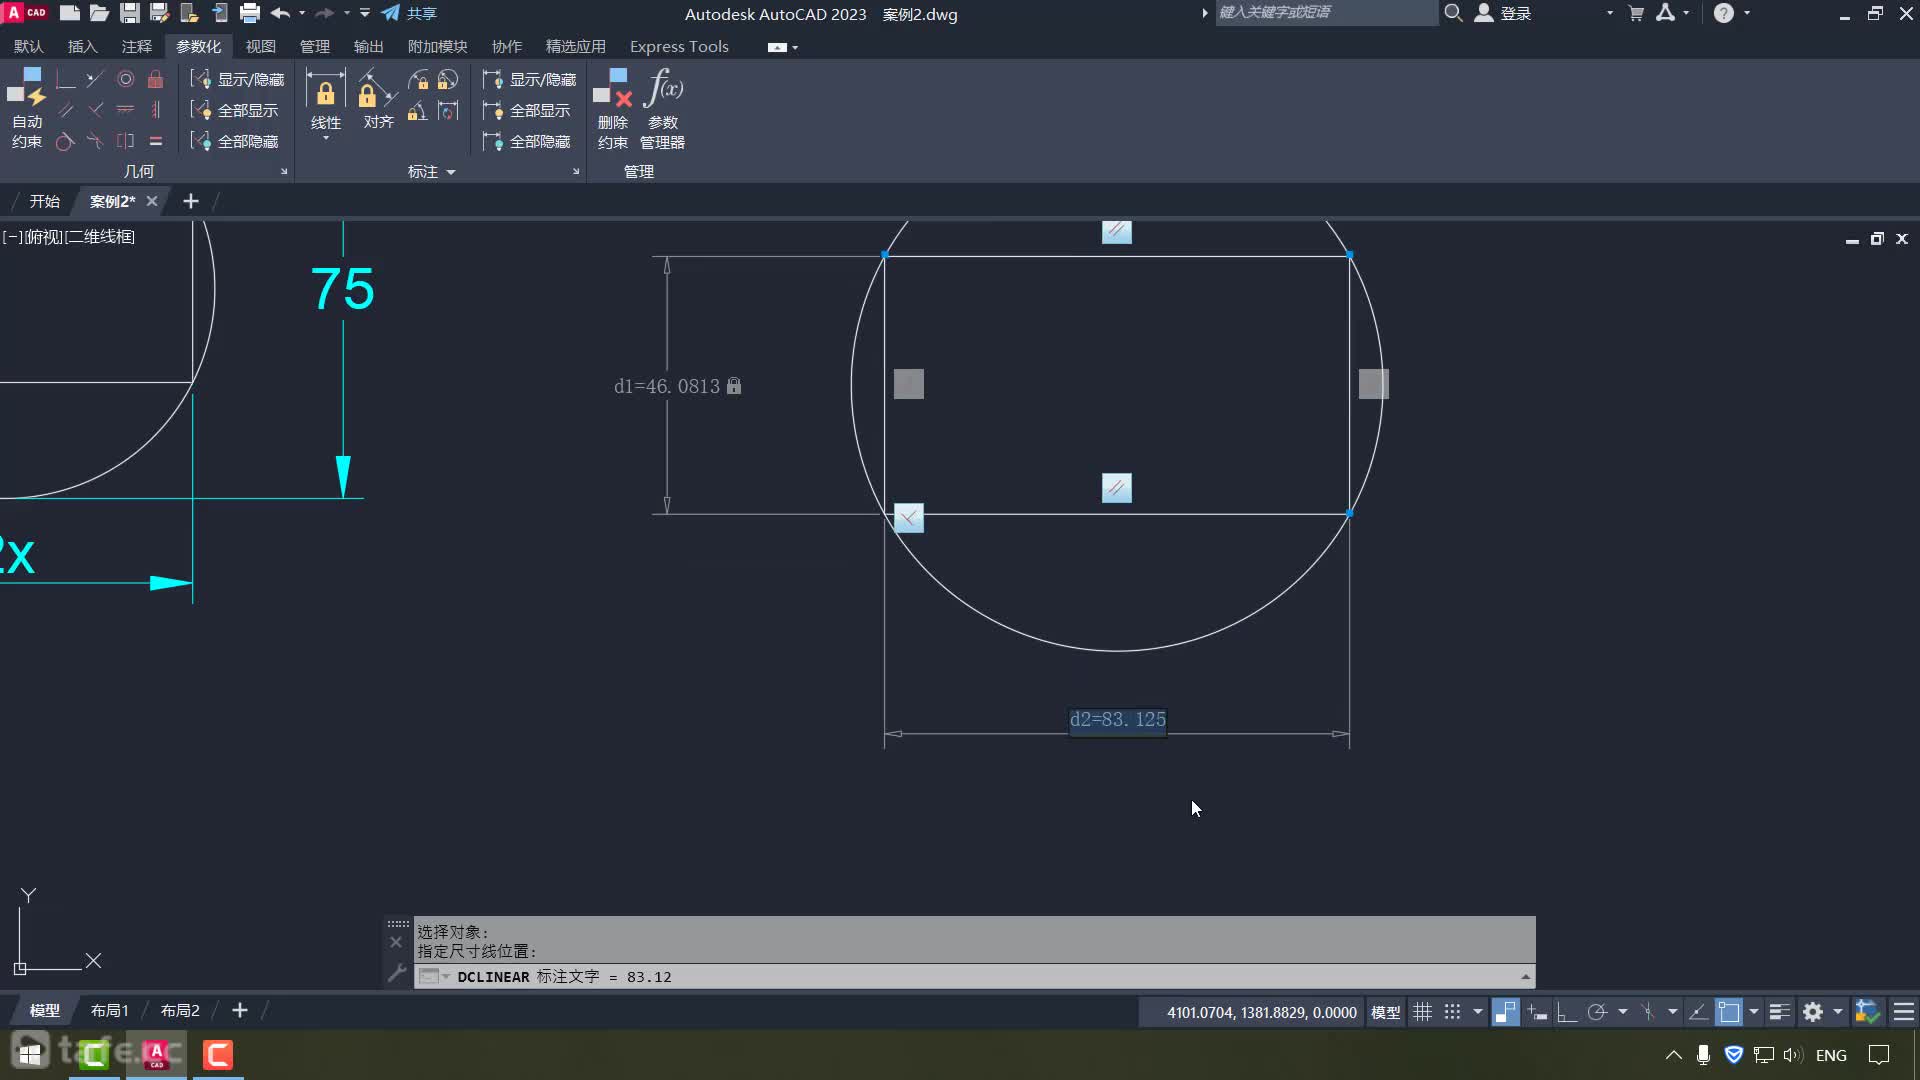Apply the Fix lock constraint
The height and width of the screenshot is (1080, 1920).
pyautogui.click(x=156, y=79)
